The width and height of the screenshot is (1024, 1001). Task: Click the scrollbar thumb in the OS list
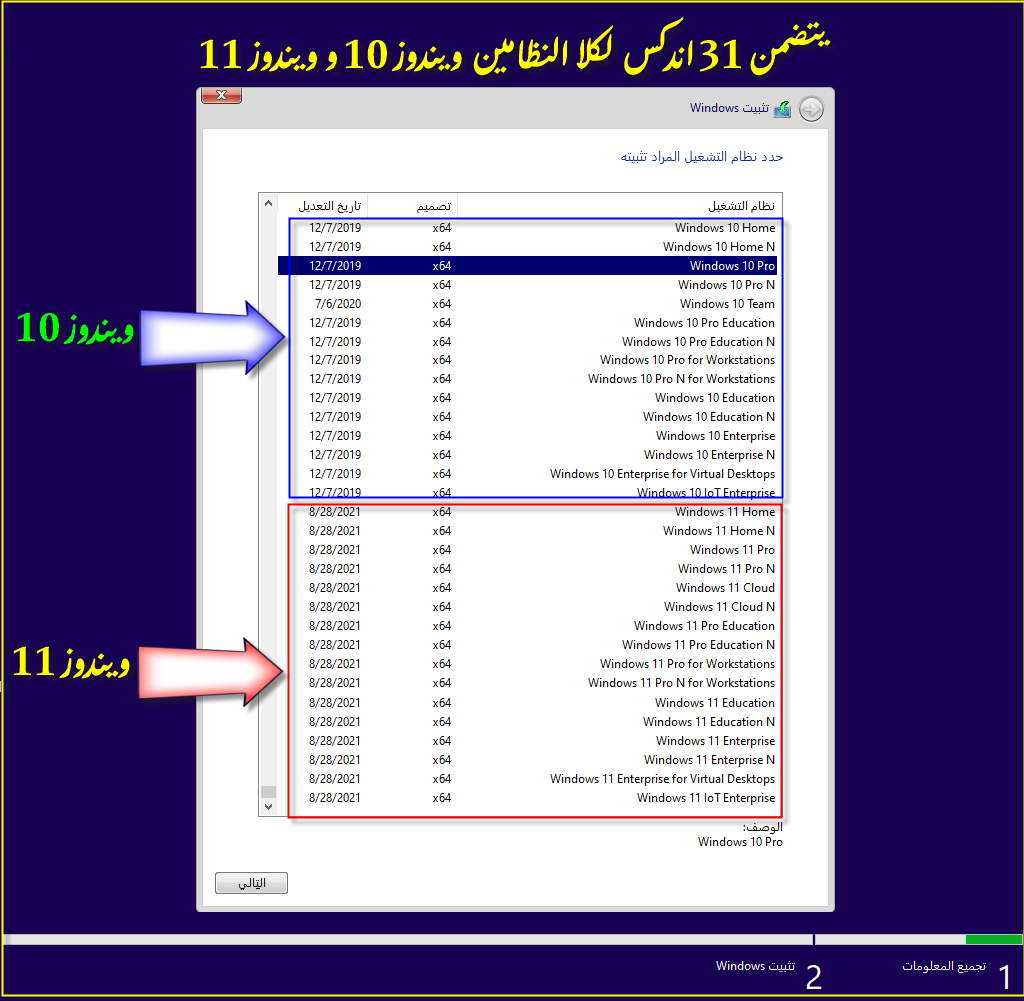point(268,792)
